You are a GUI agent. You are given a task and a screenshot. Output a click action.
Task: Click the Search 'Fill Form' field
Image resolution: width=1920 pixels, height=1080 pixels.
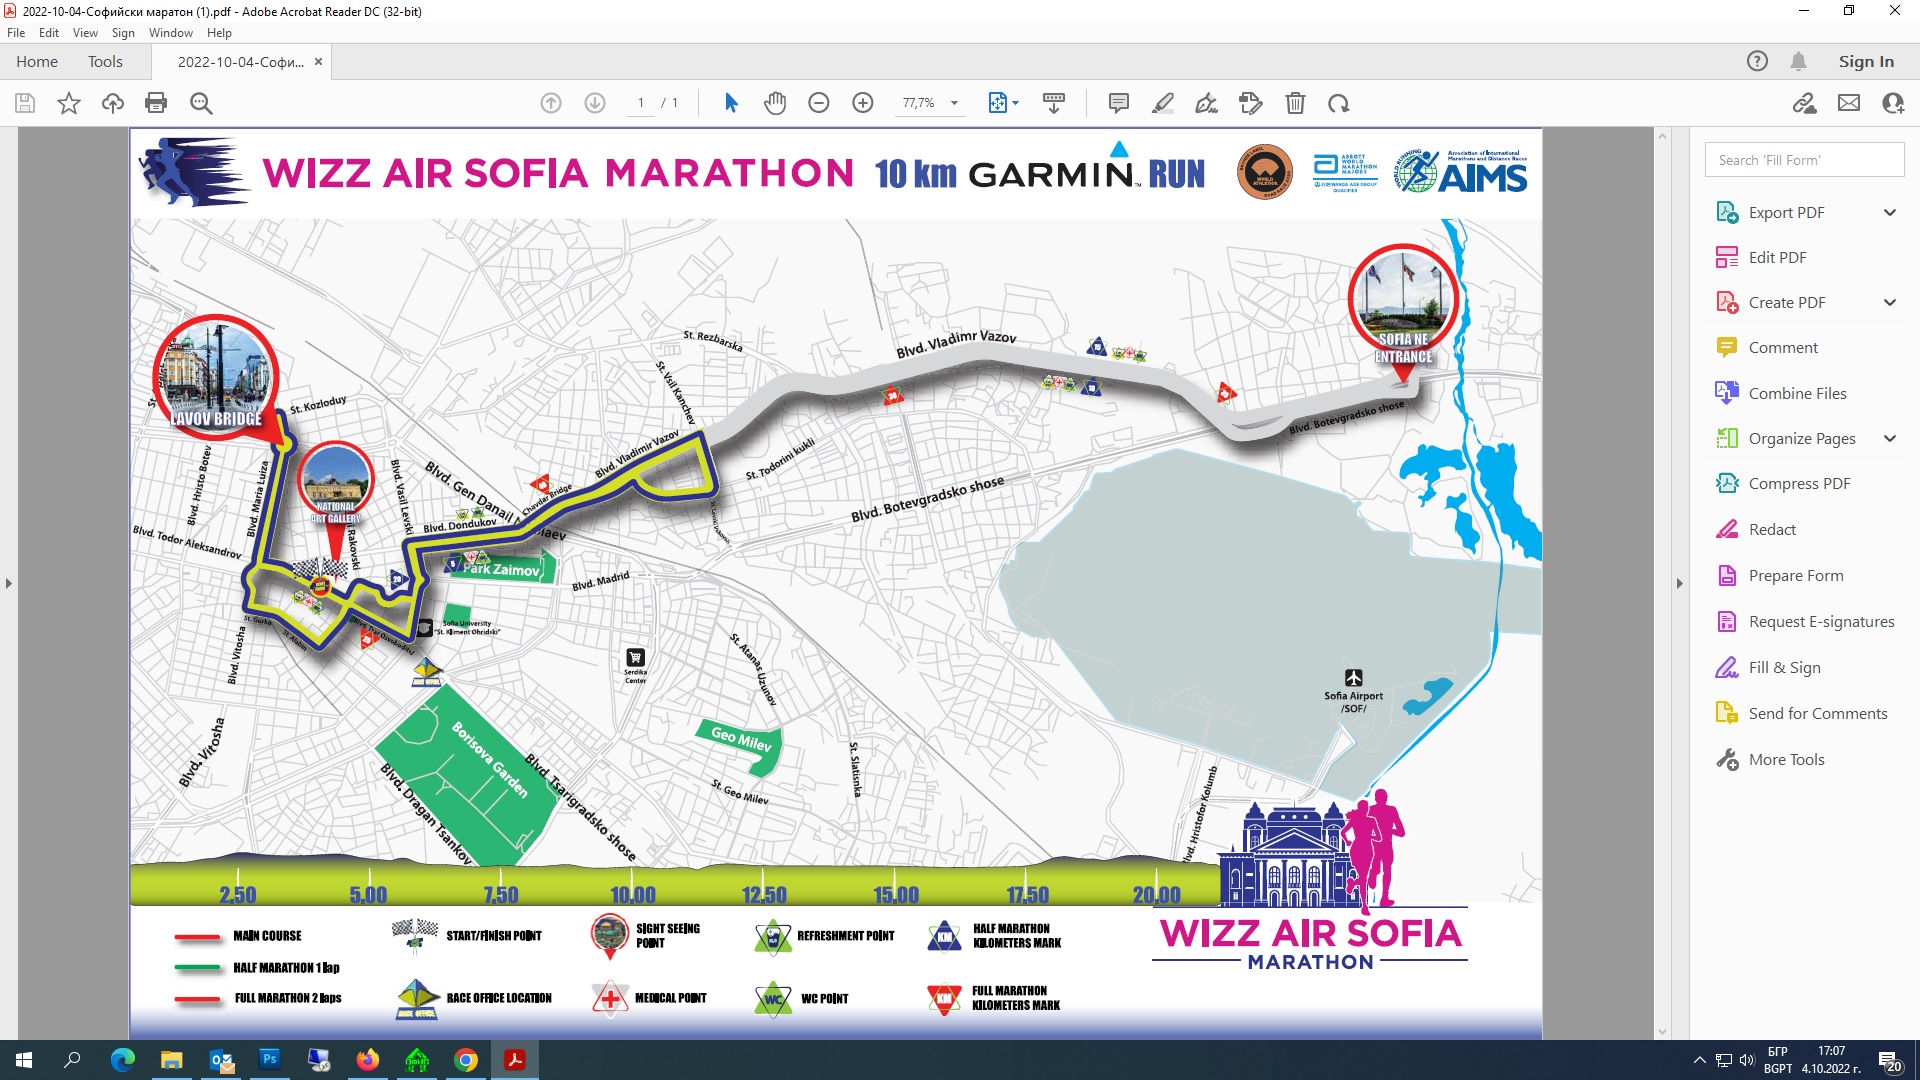pos(1803,160)
